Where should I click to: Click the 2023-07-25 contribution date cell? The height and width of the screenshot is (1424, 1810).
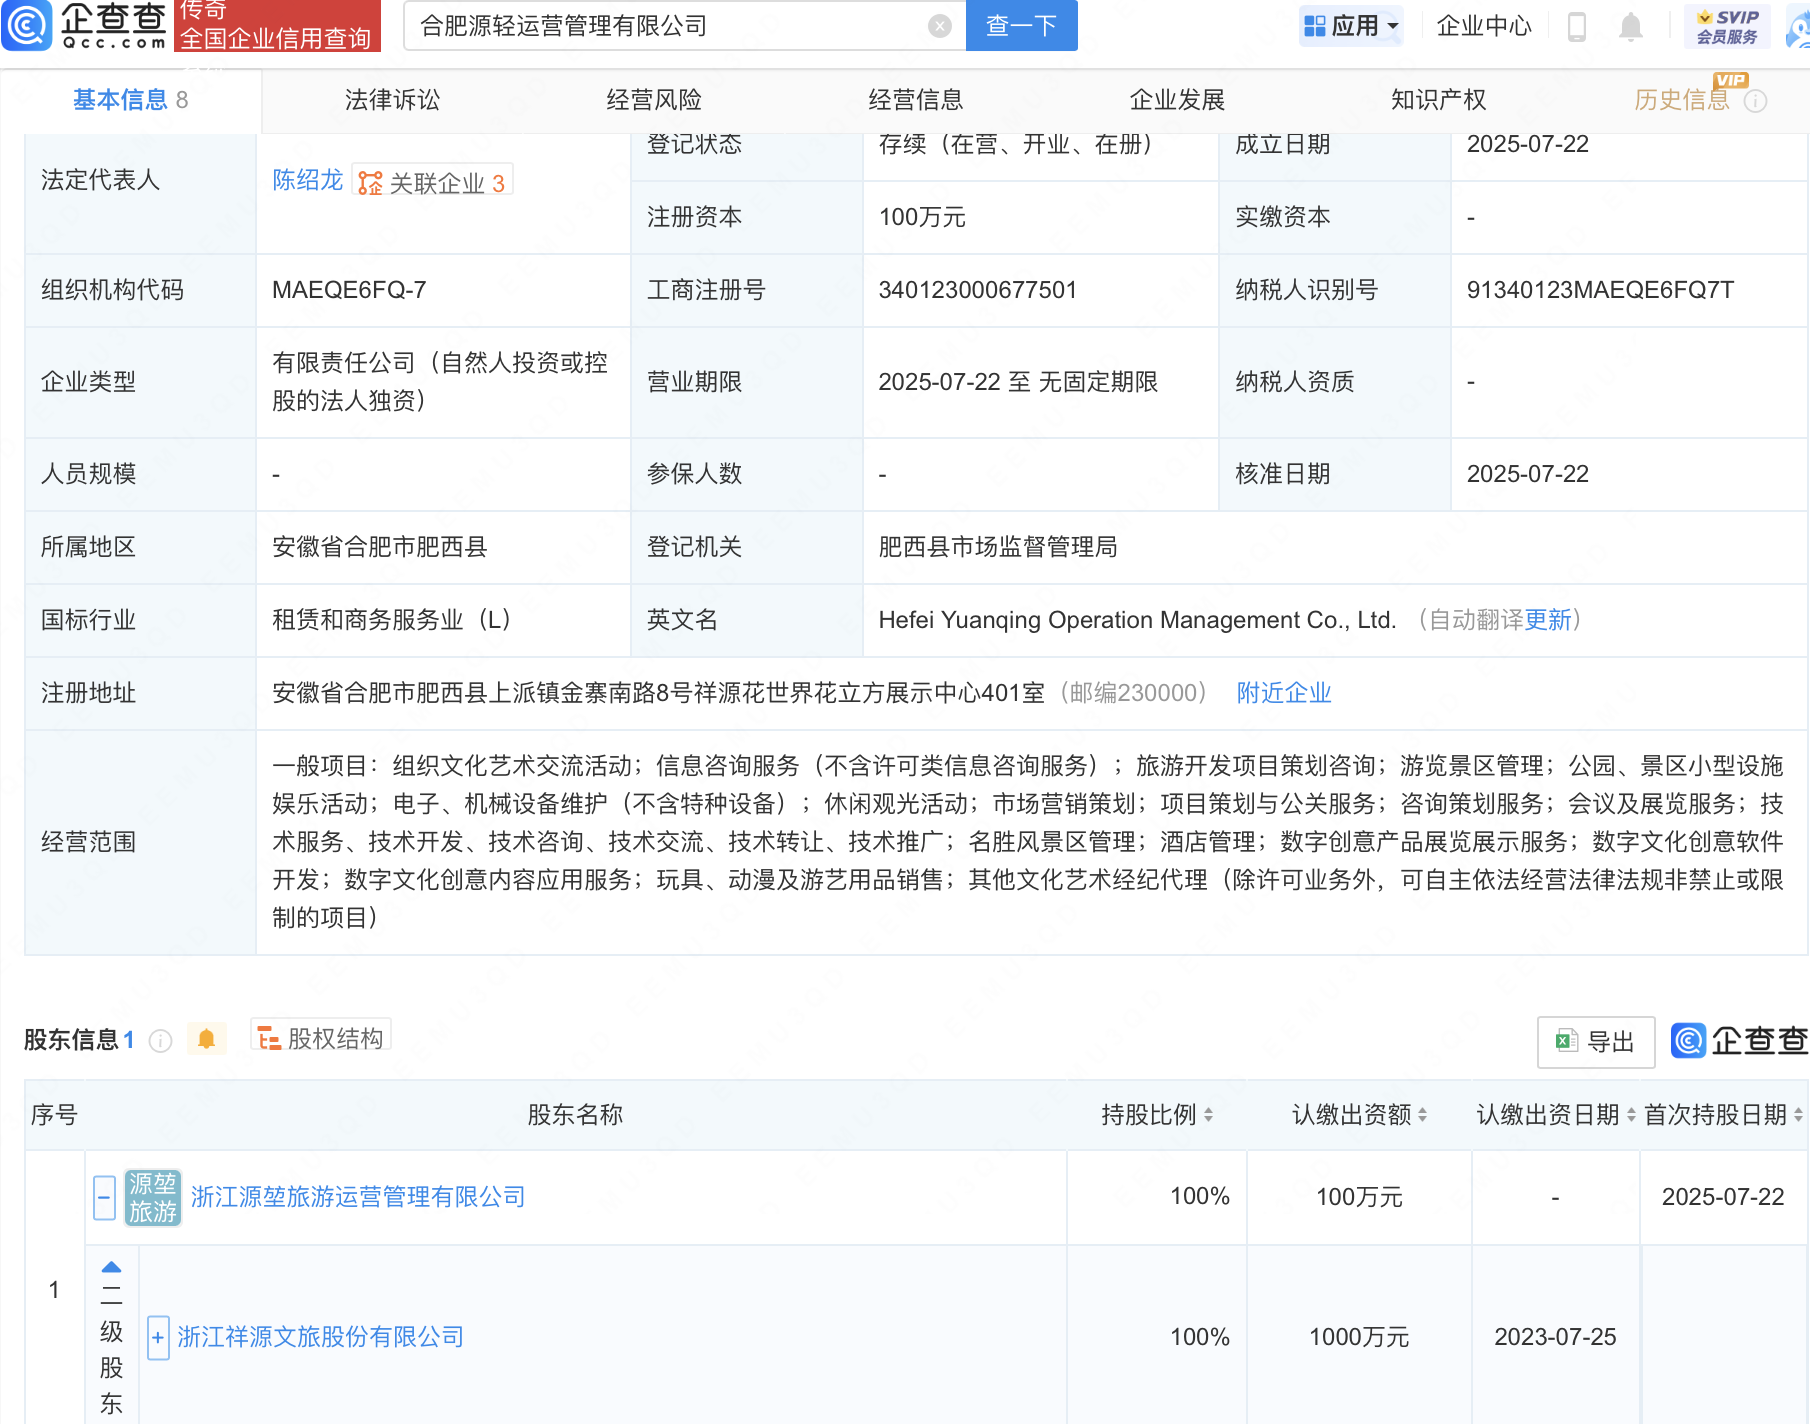point(1555,1337)
